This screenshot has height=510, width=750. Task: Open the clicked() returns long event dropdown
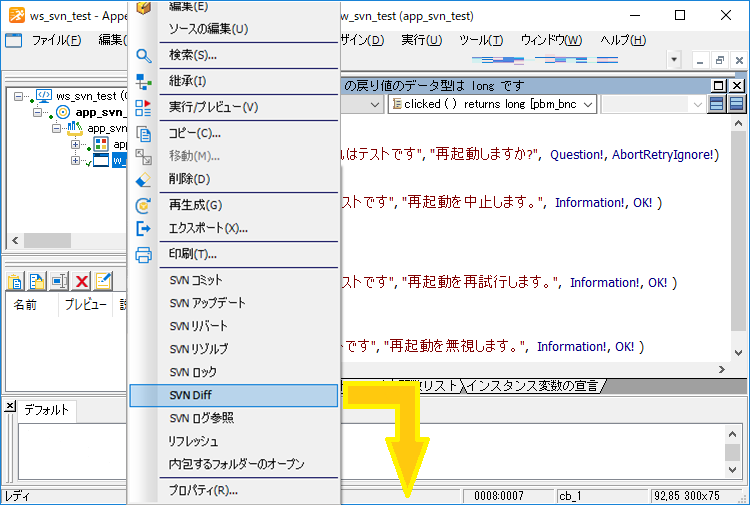pyautogui.click(x=588, y=104)
